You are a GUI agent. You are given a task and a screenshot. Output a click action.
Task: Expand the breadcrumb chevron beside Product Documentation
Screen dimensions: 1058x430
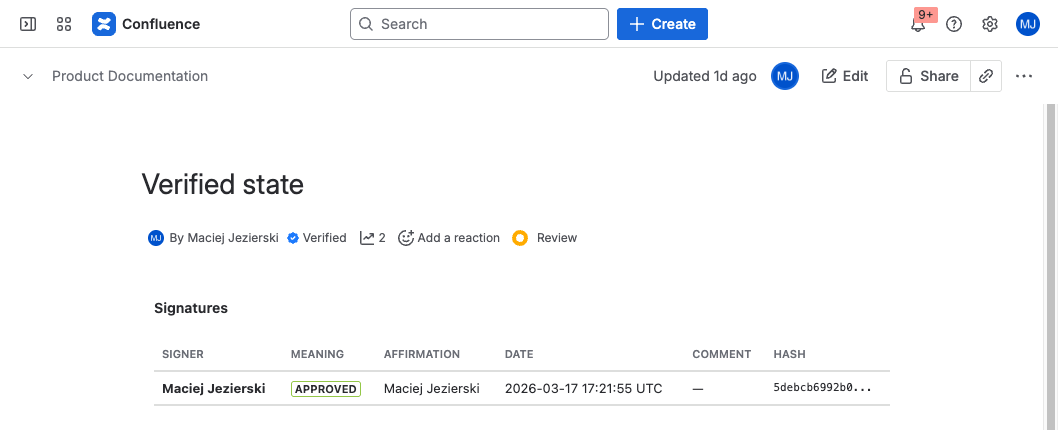coord(28,76)
